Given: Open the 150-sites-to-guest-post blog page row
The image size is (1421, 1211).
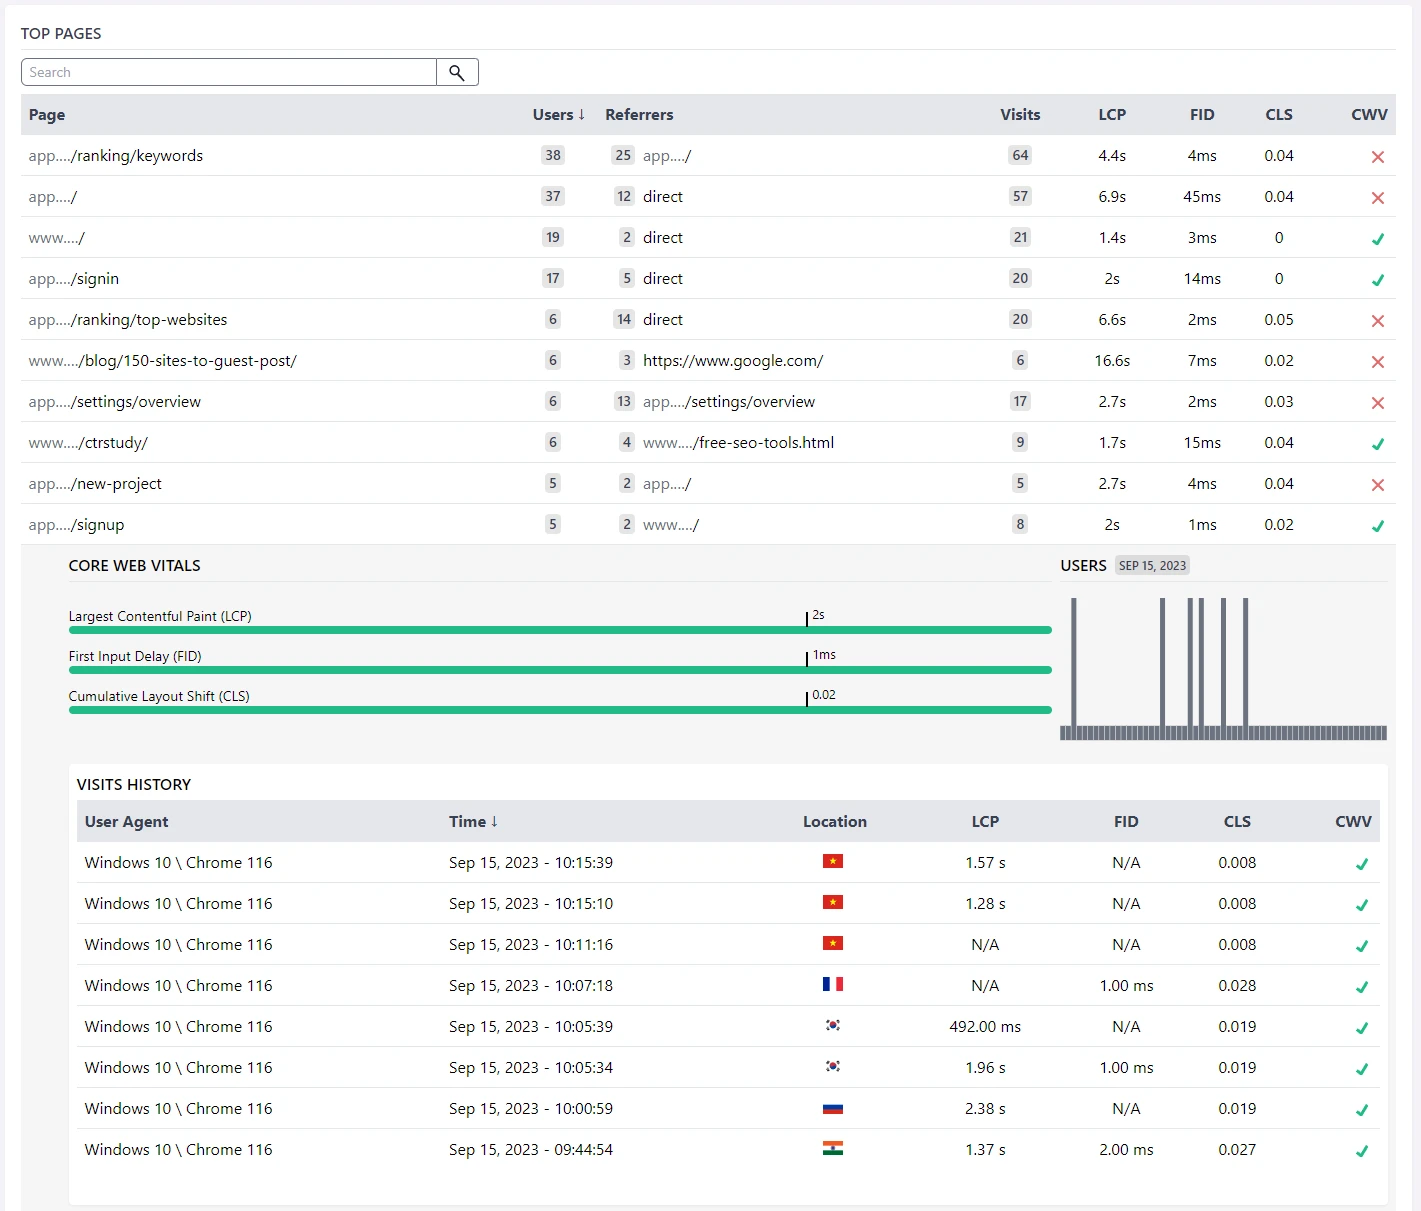Looking at the screenshot, I should click(x=708, y=361).
